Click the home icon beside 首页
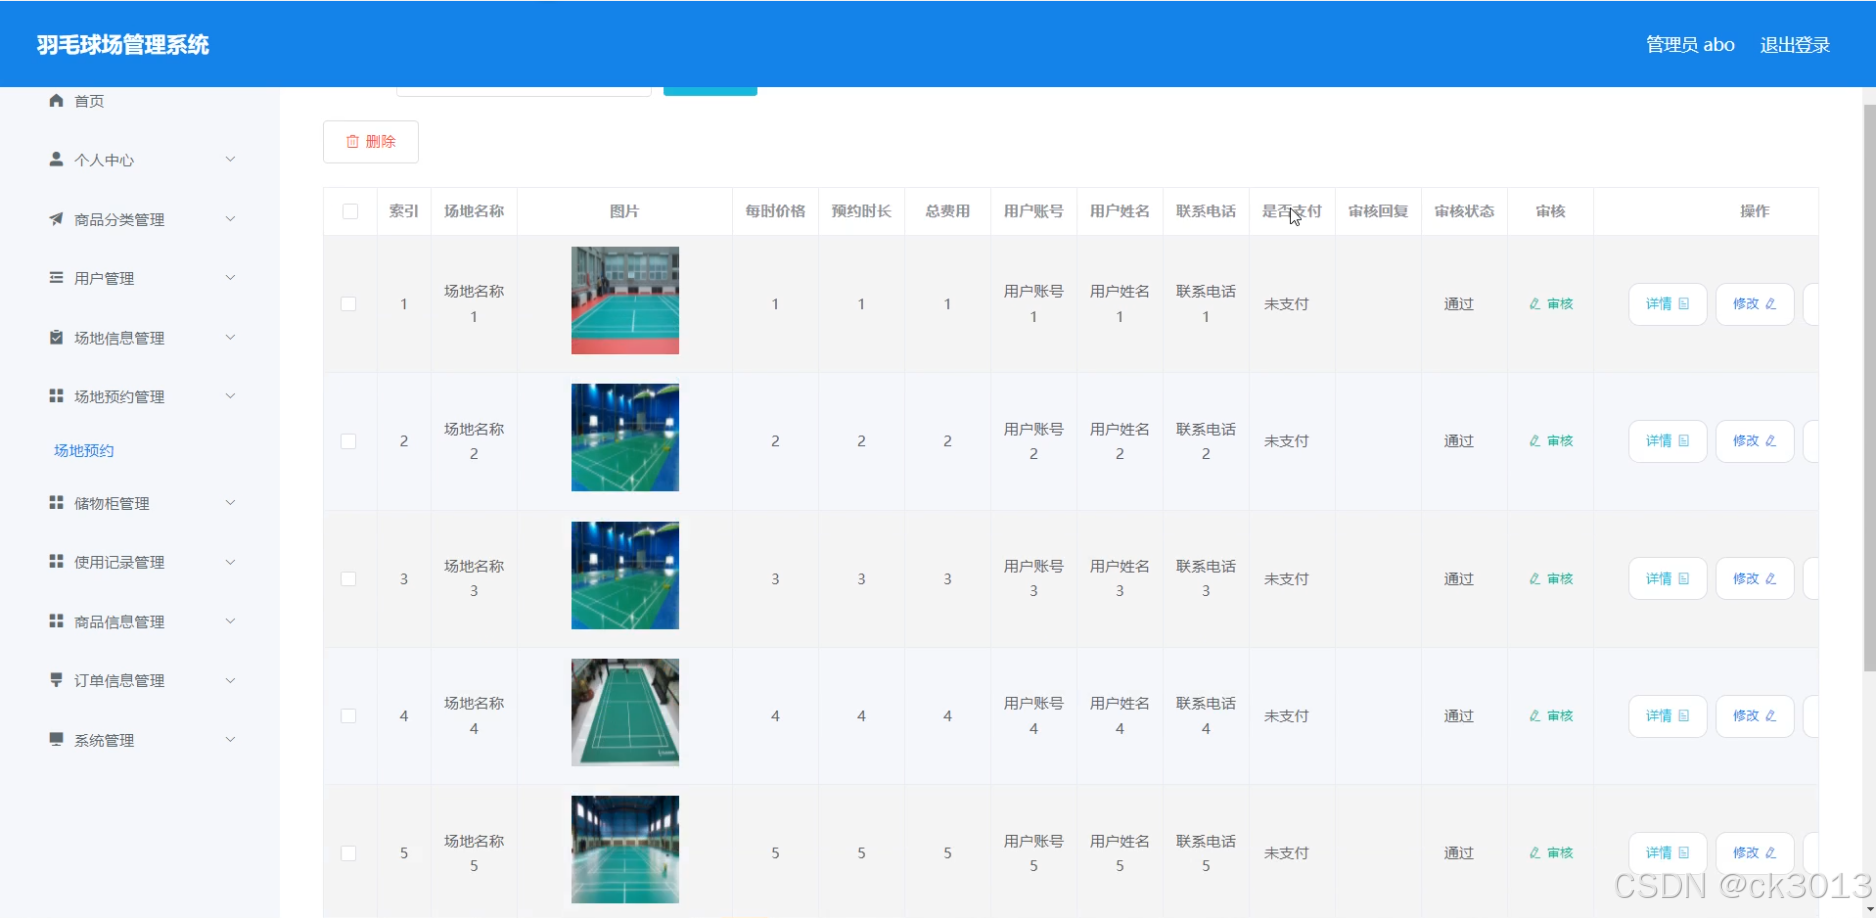This screenshot has height=918, width=1876. click(x=56, y=100)
